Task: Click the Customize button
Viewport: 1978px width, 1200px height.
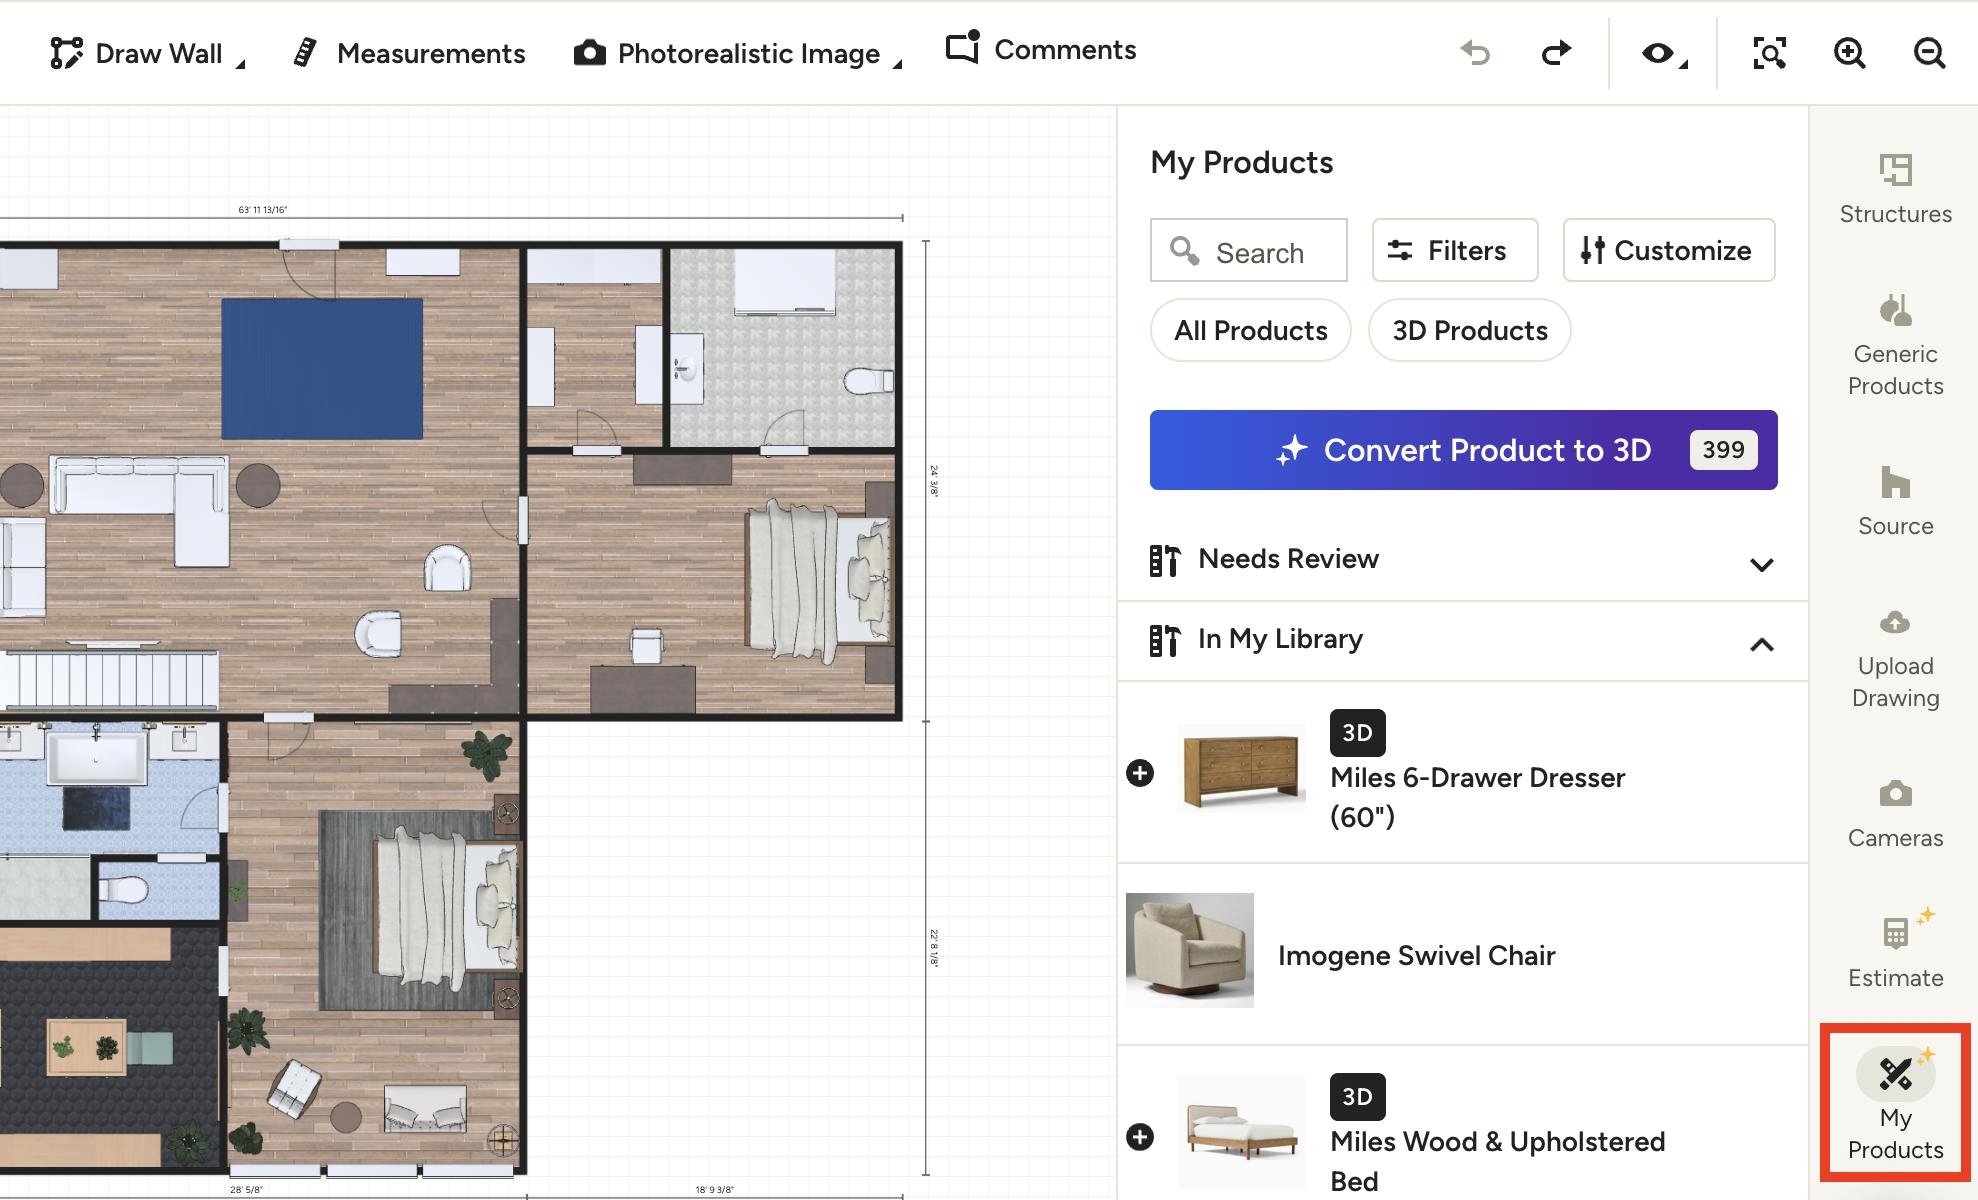Action: [1668, 251]
